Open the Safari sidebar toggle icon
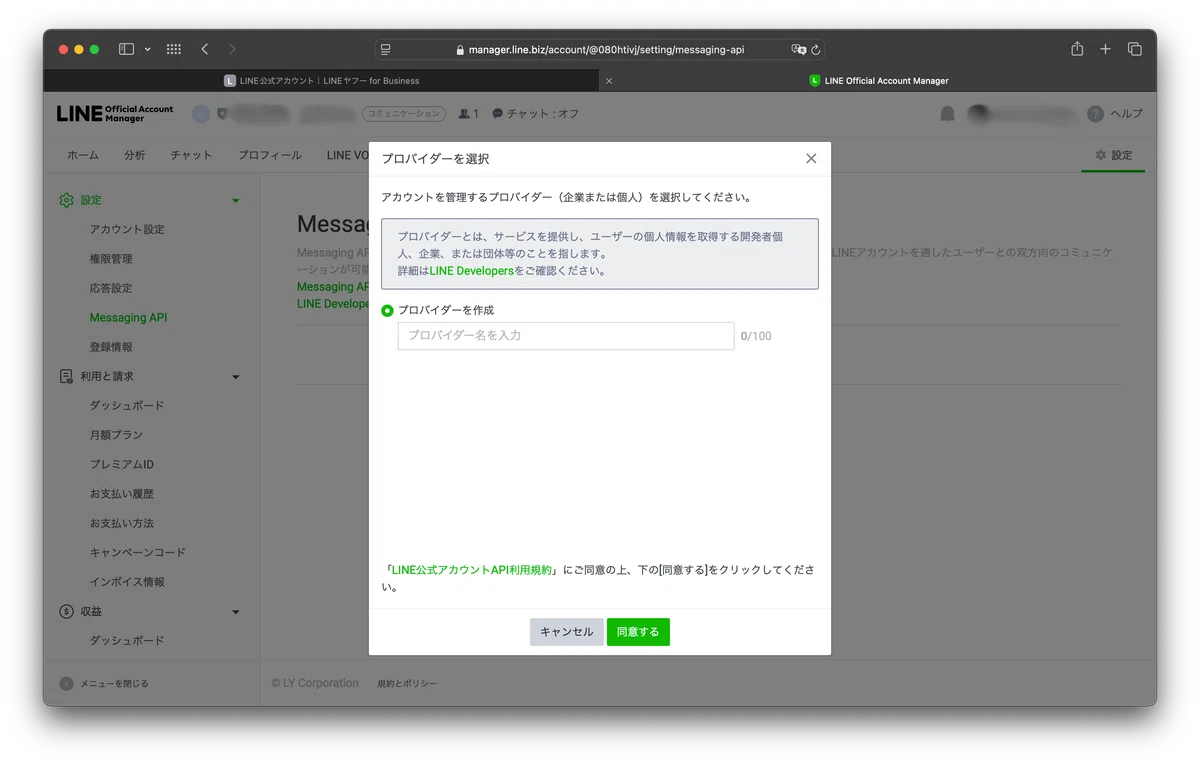This screenshot has height=763, width=1200. tap(126, 49)
